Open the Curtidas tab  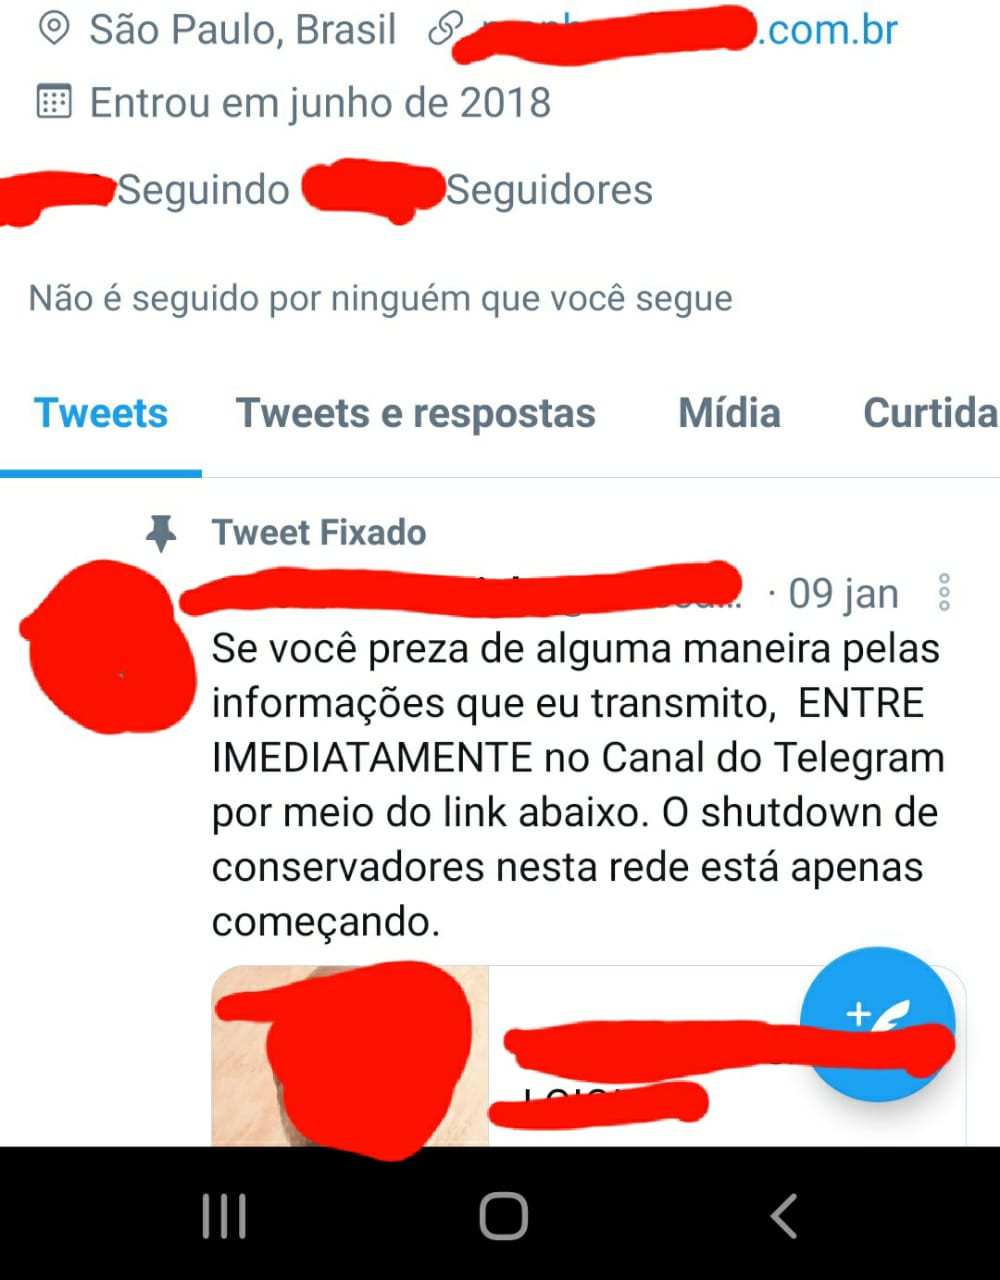click(x=930, y=413)
